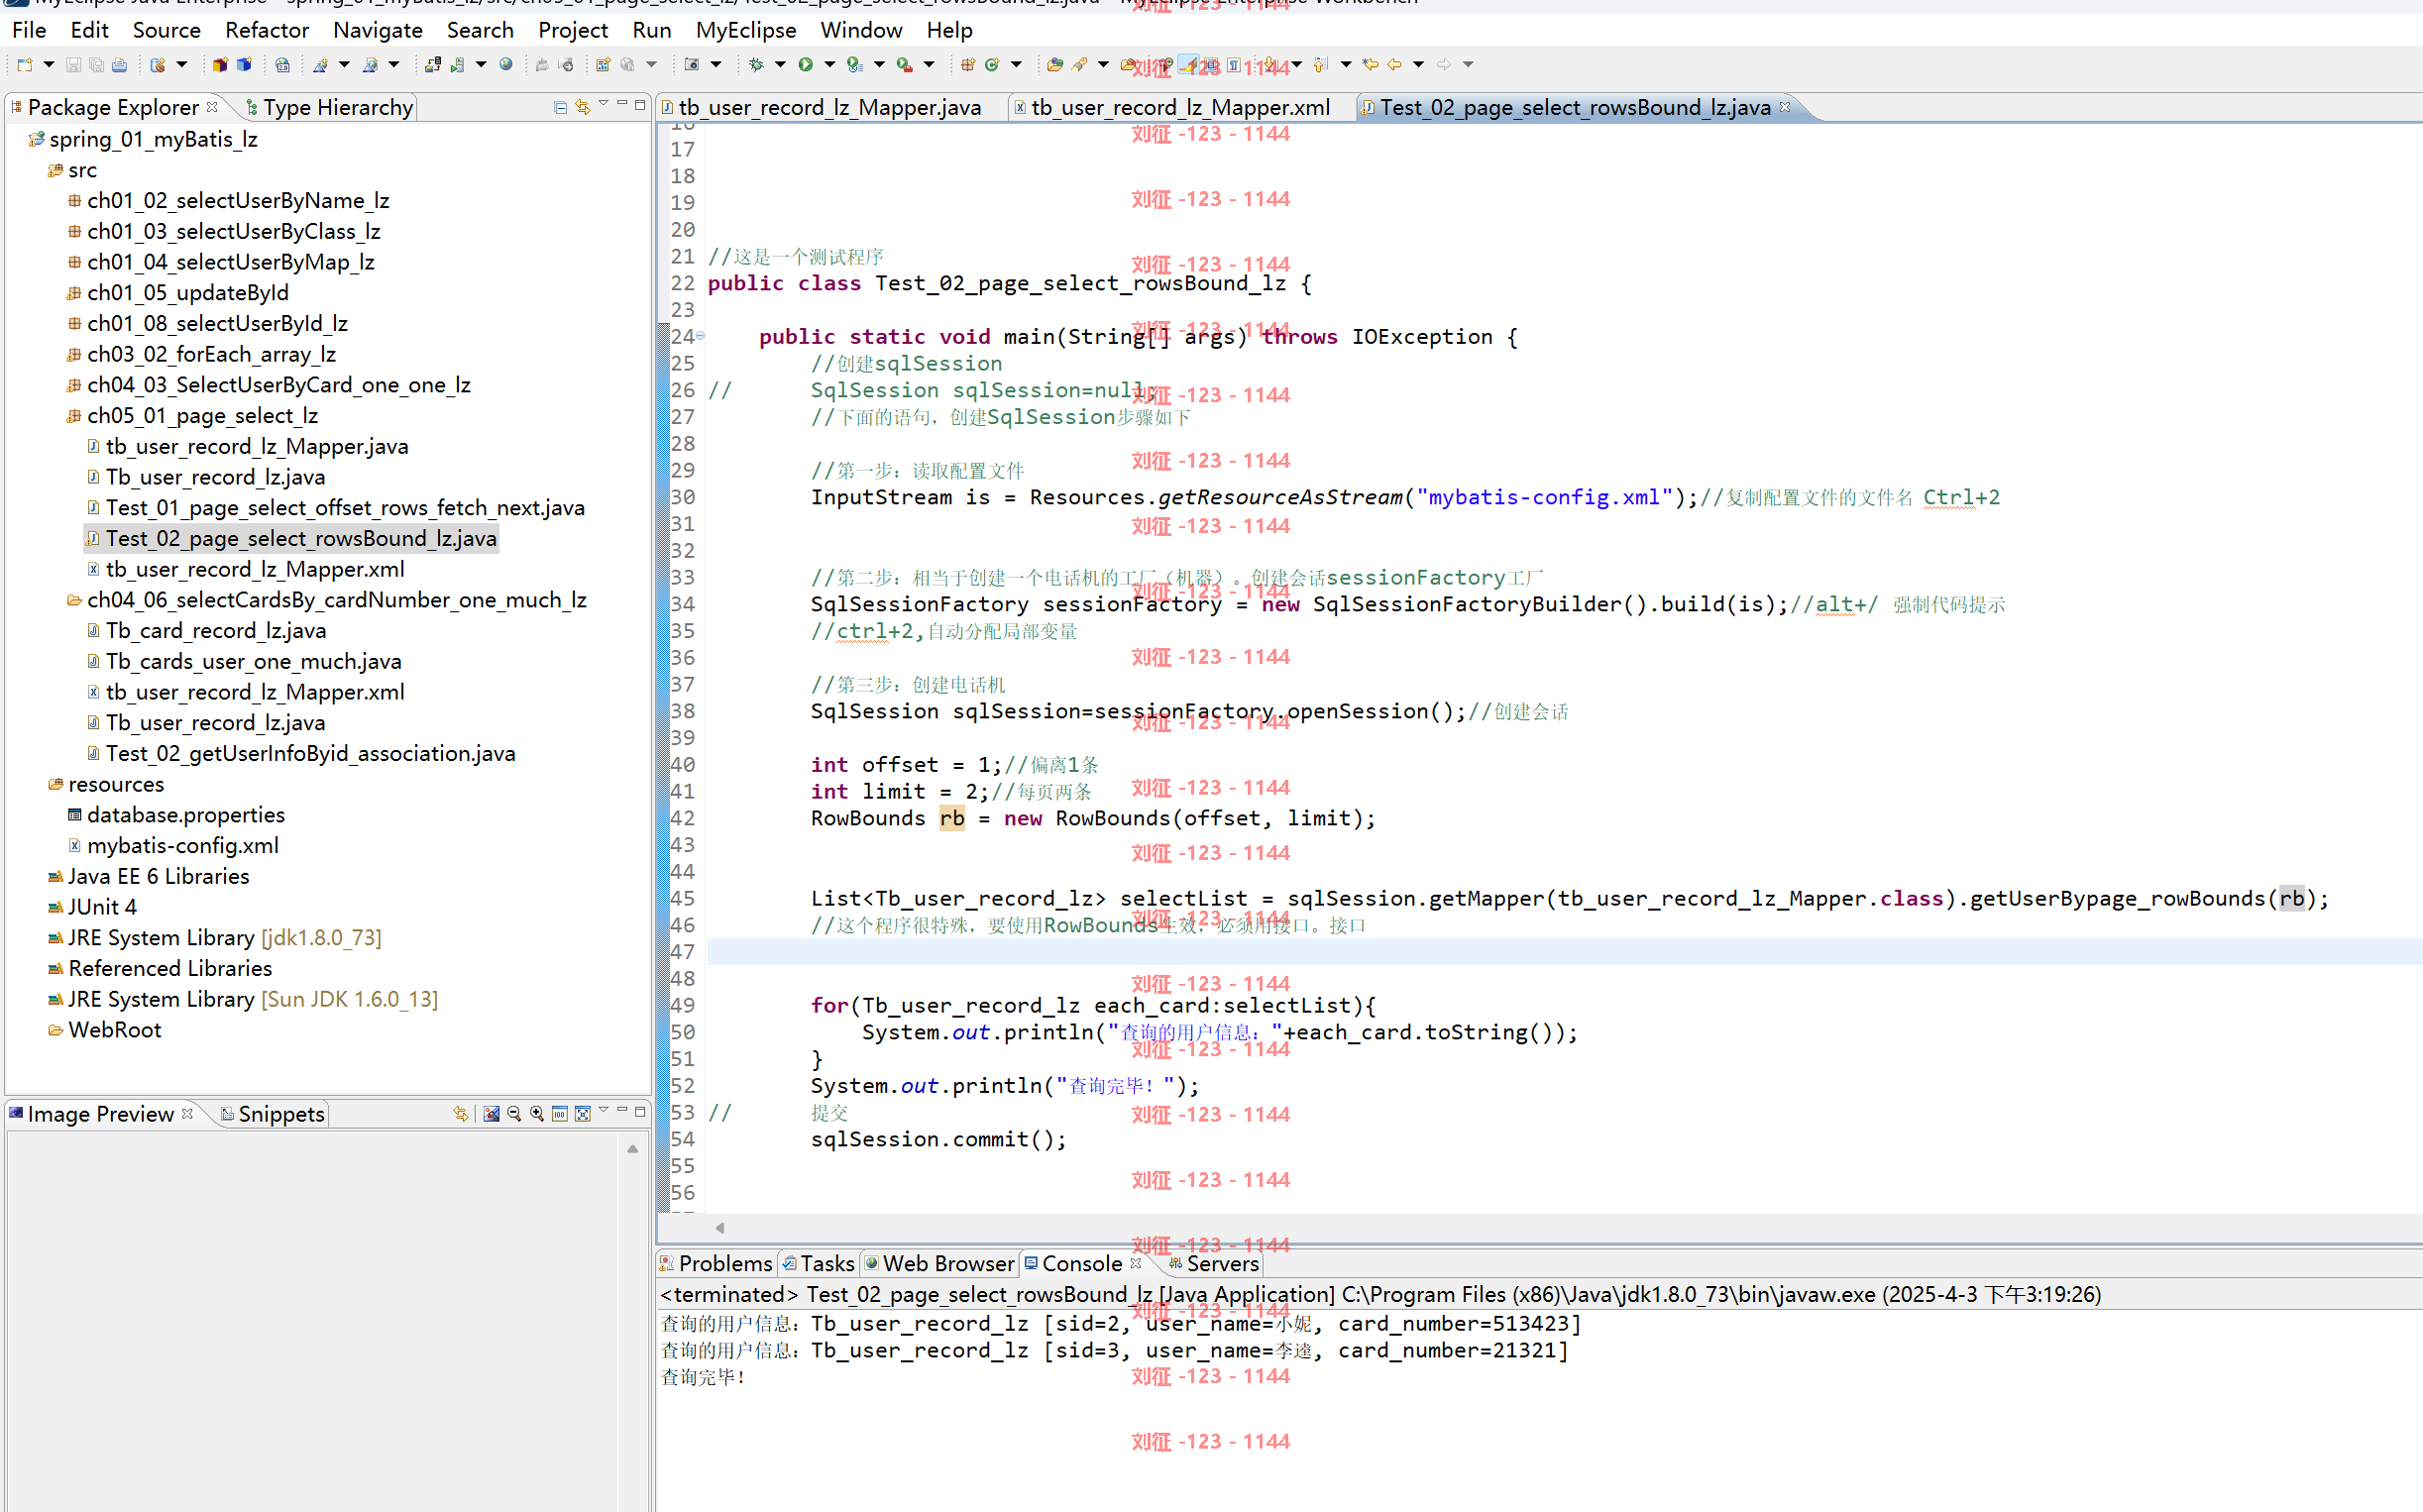
Task: Click the Forward navigation arrow icon
Action: (1443, 65)
